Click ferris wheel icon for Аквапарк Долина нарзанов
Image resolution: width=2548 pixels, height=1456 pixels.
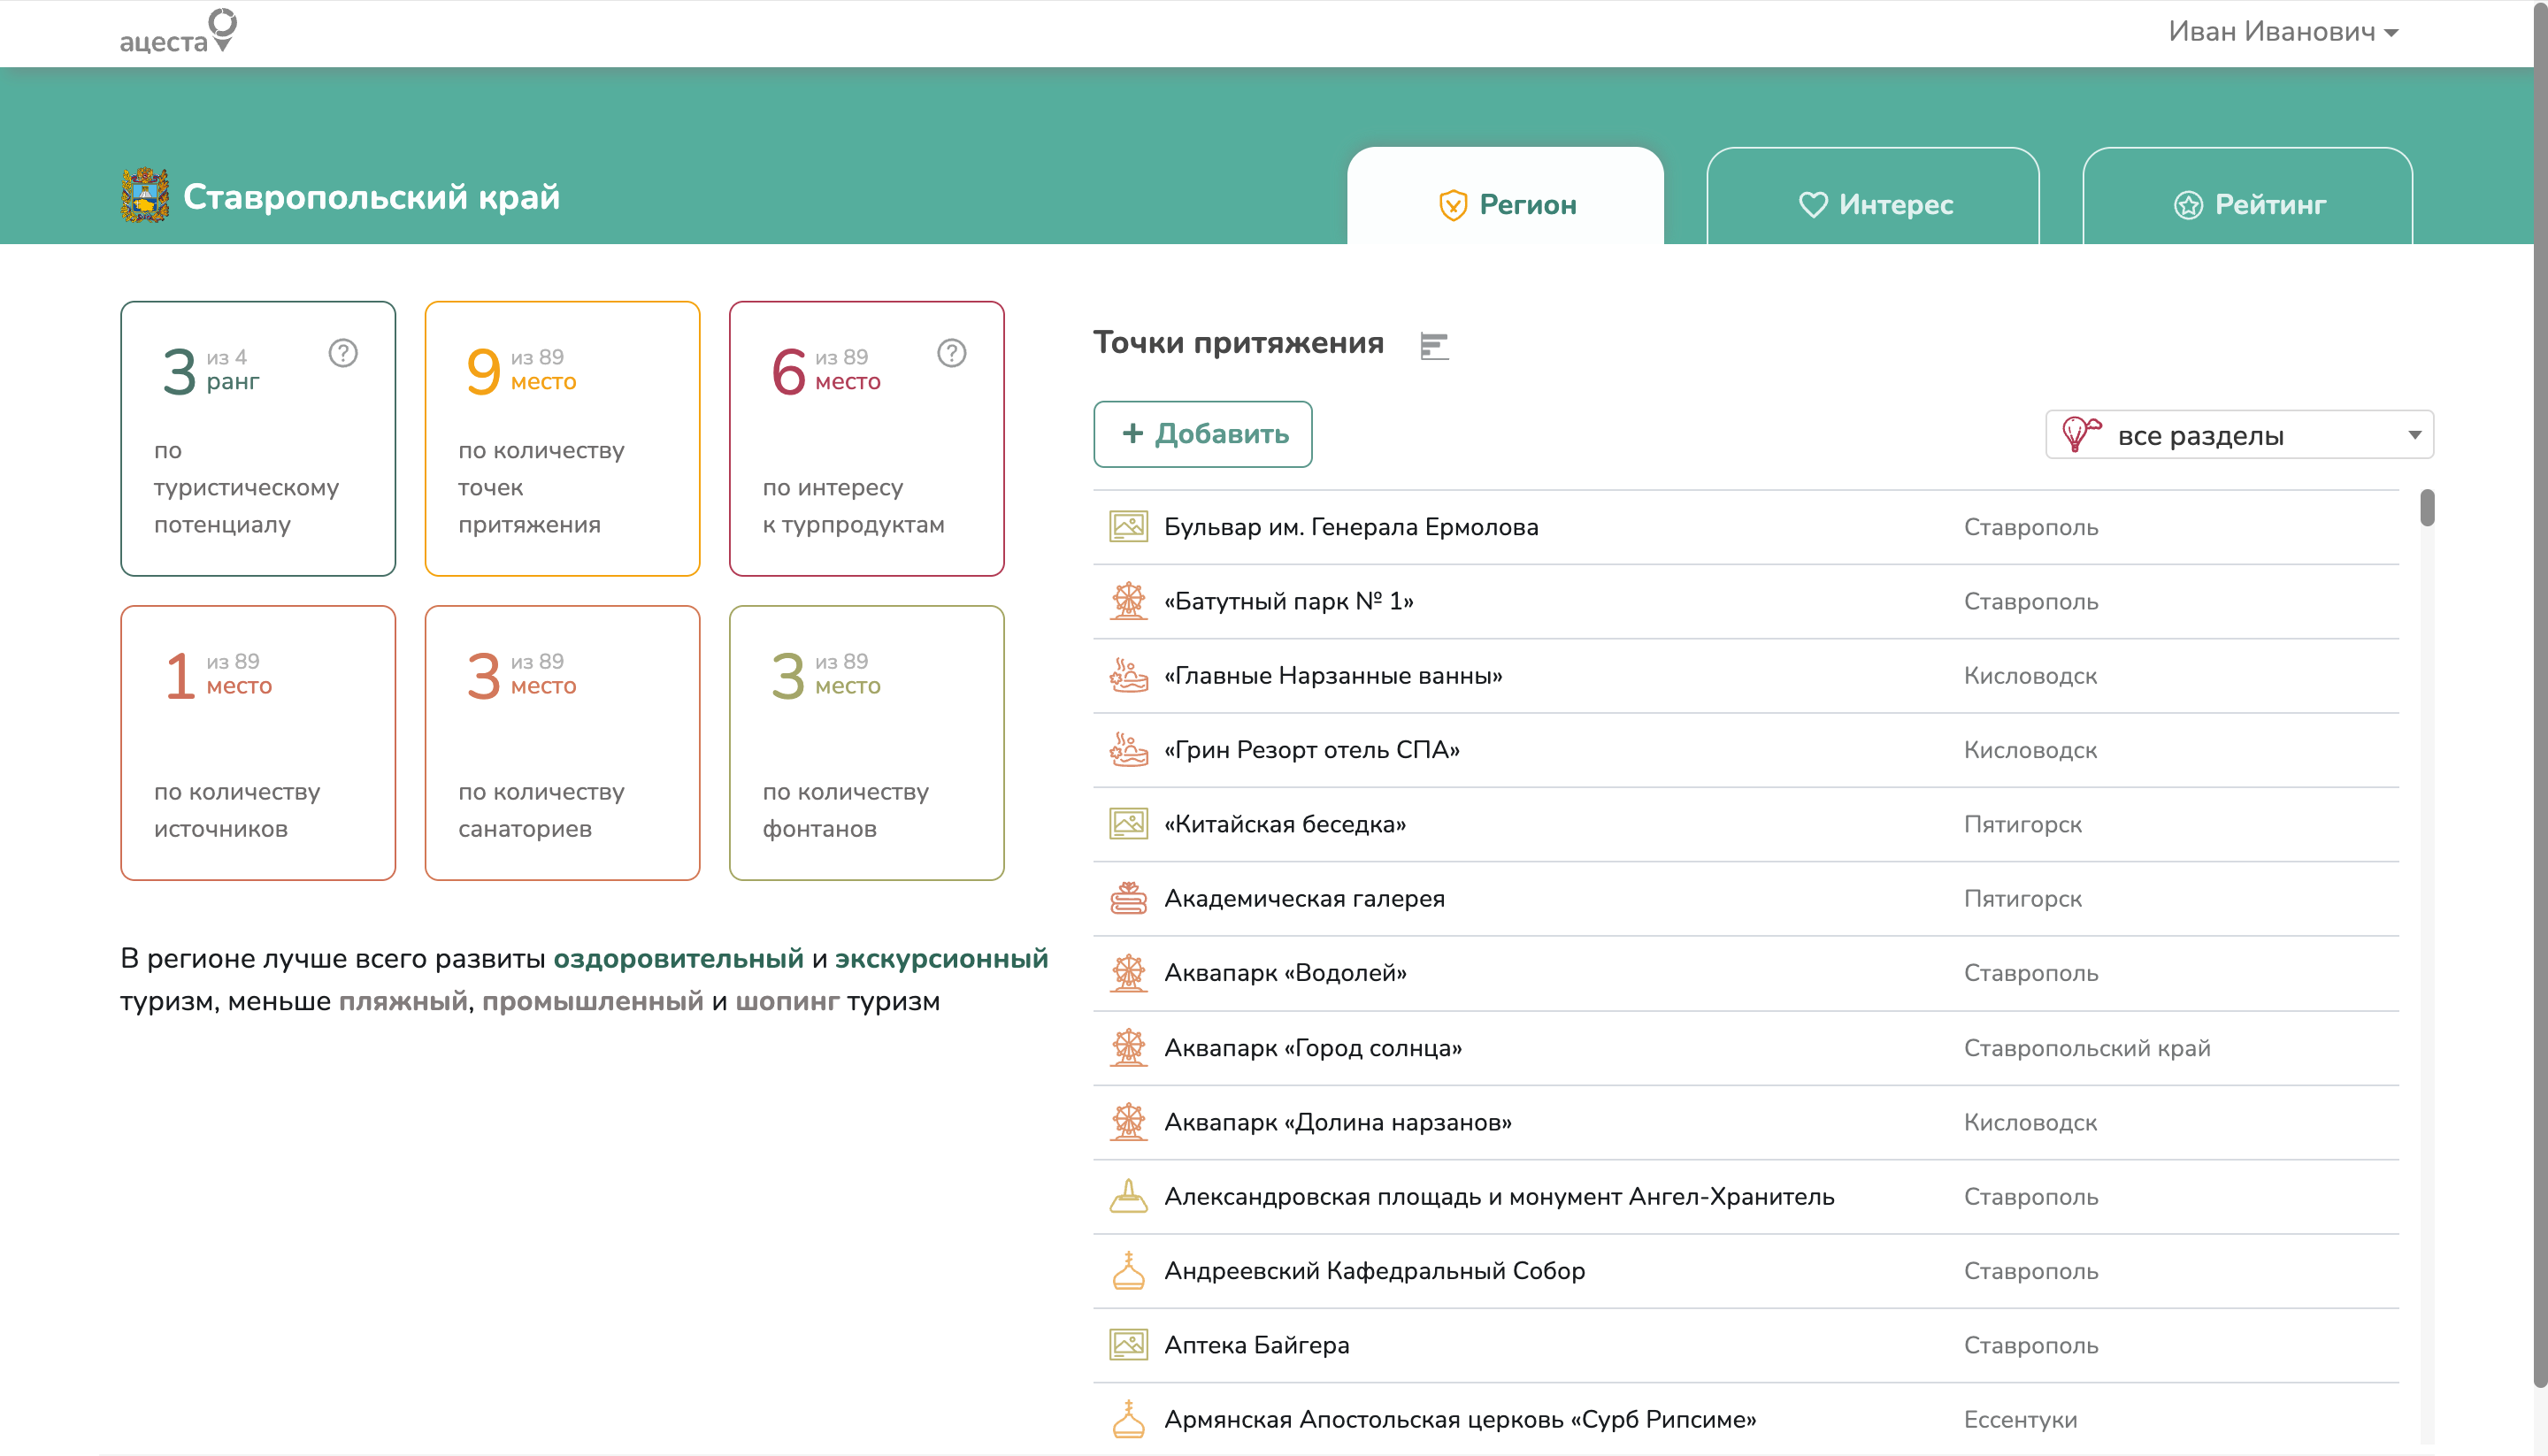[x=1128, y=1121]
